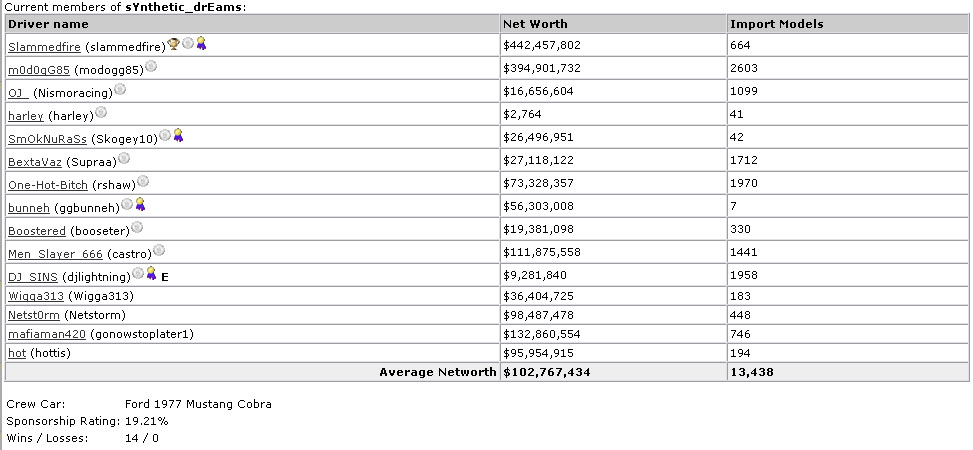Open mafiaman420's driver profile
This screenshot has width=973, height=450.
[47, 334]
